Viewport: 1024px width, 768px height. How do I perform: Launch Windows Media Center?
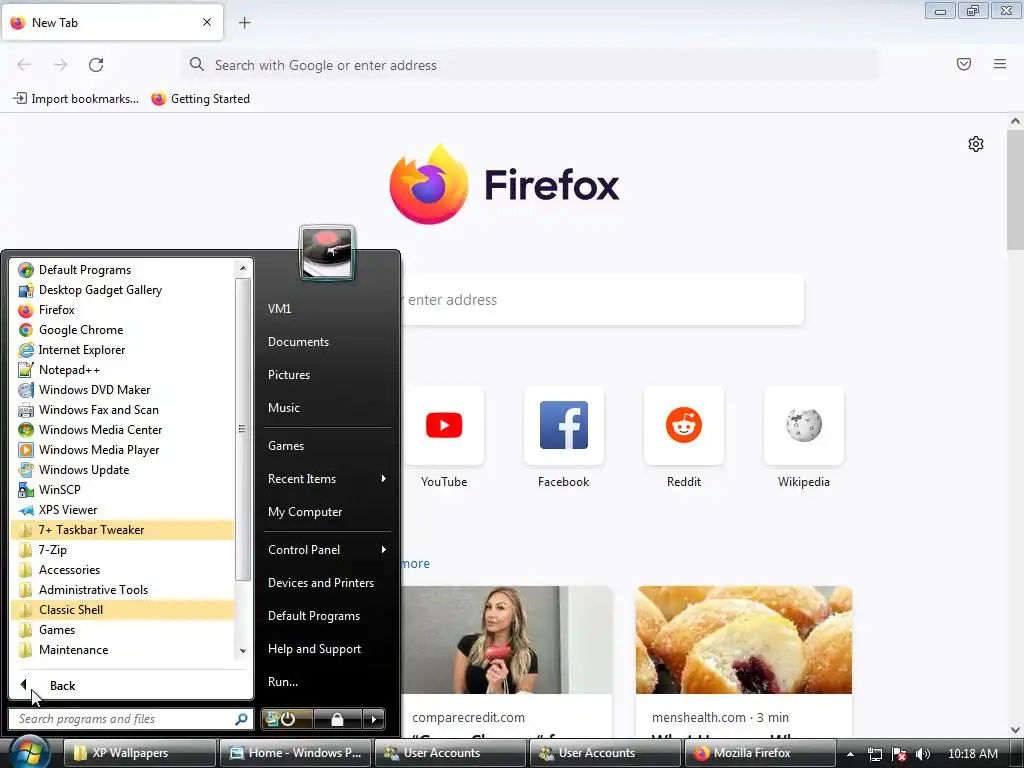pos(122,430)
